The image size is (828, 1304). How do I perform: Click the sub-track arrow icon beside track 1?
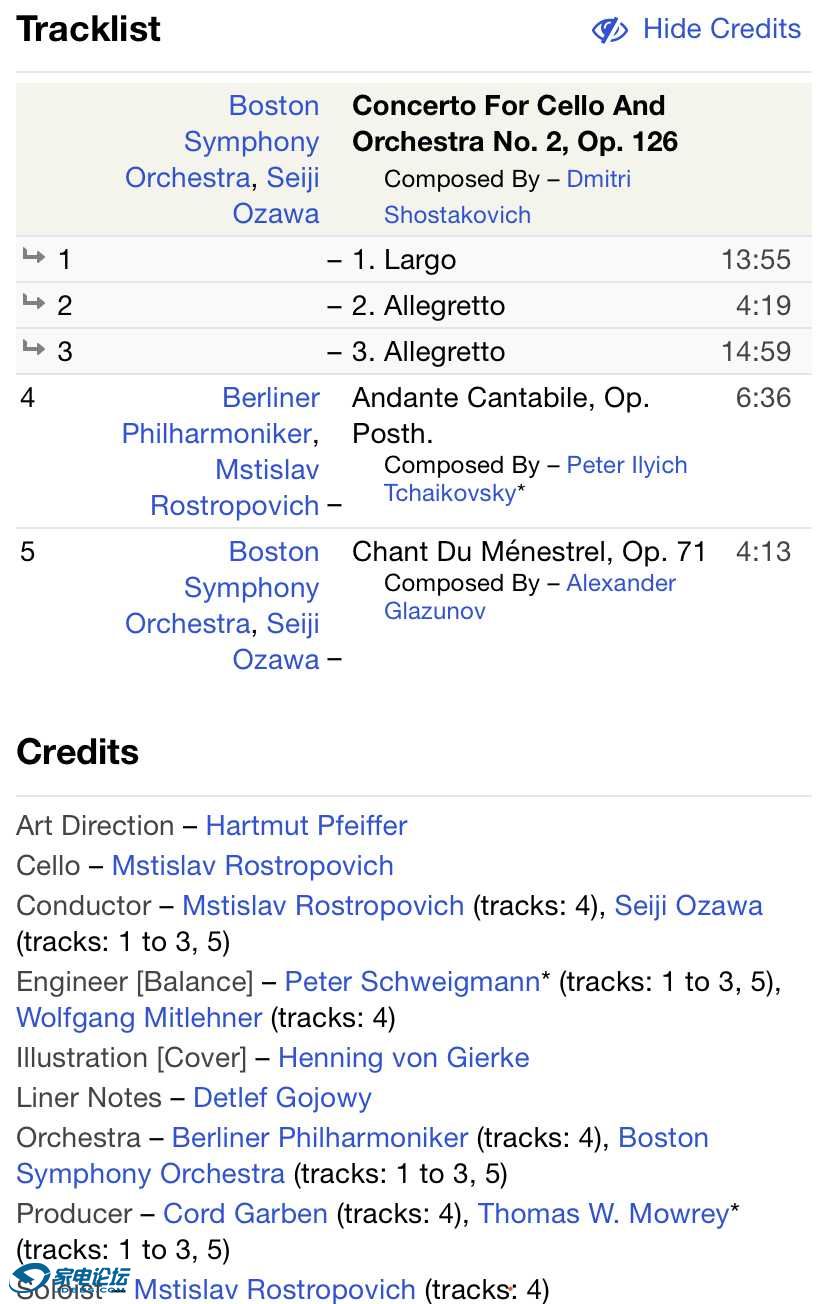pyautogui.click(x=34, y=258)
